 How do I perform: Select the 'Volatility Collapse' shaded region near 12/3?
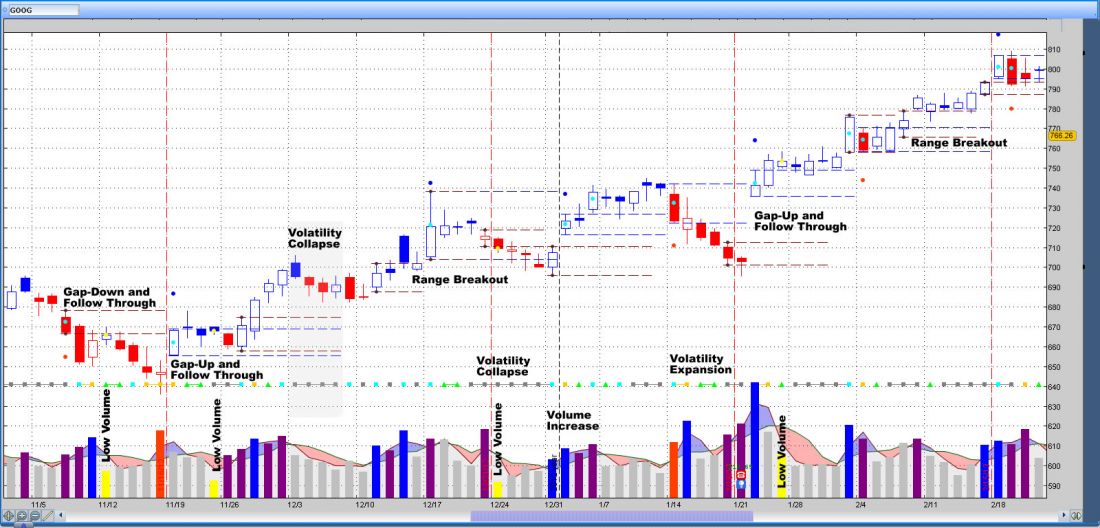(316, 320)
